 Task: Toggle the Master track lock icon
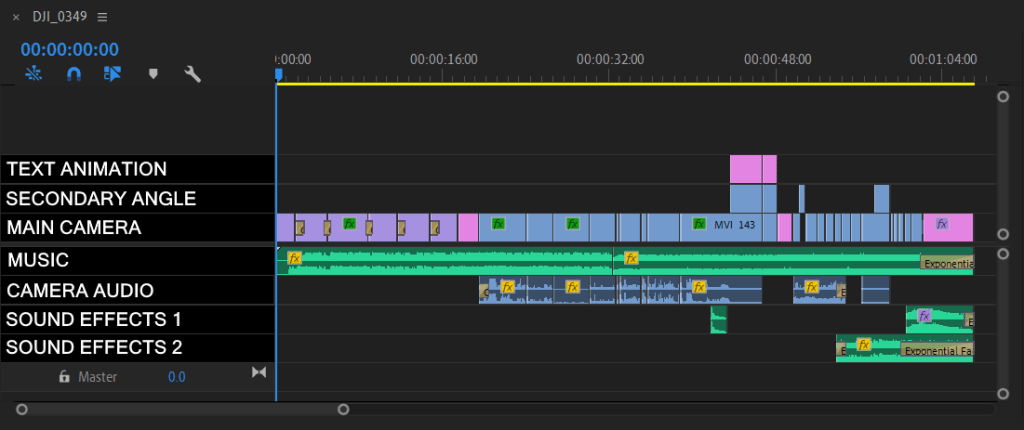click(x=64, y=377)
